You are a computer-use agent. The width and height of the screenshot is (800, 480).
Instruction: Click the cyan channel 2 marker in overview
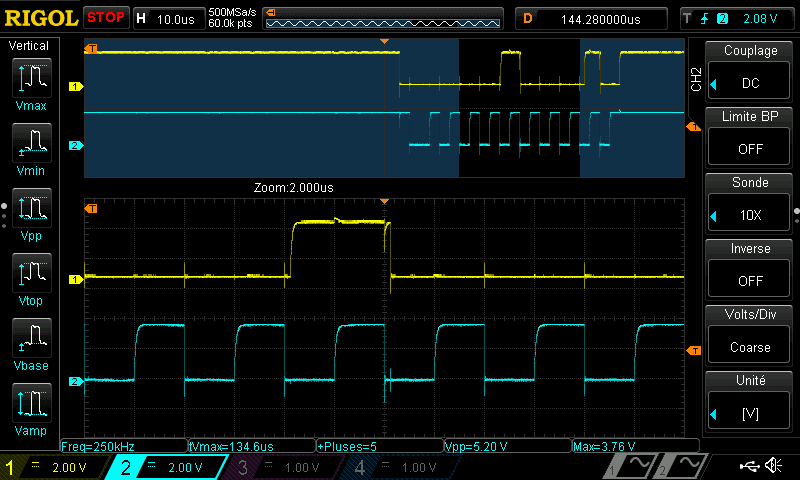click(x=76, y=145)
